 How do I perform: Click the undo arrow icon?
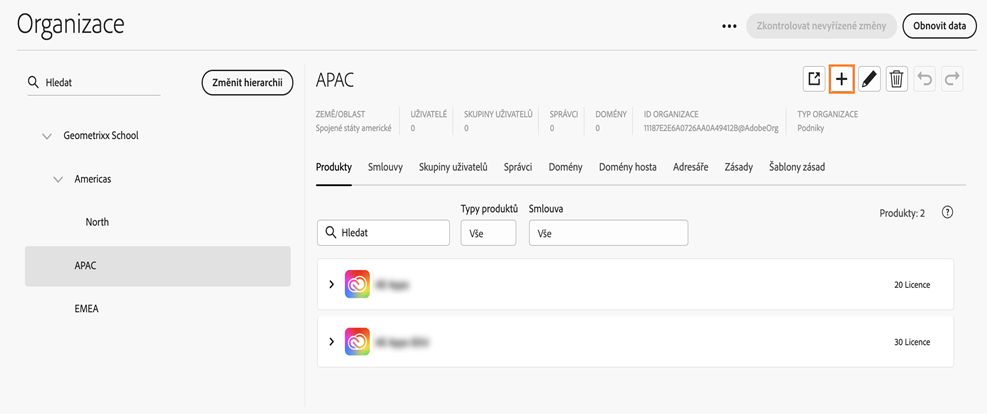[x=925, y=79]
